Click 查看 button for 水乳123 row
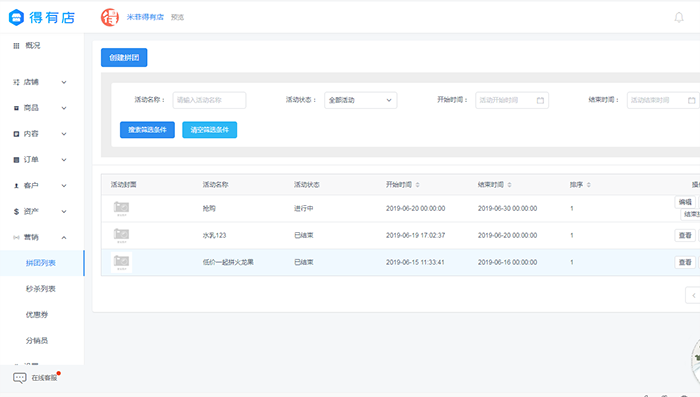Viewport: 700px width, 397px height. [685, 235]
